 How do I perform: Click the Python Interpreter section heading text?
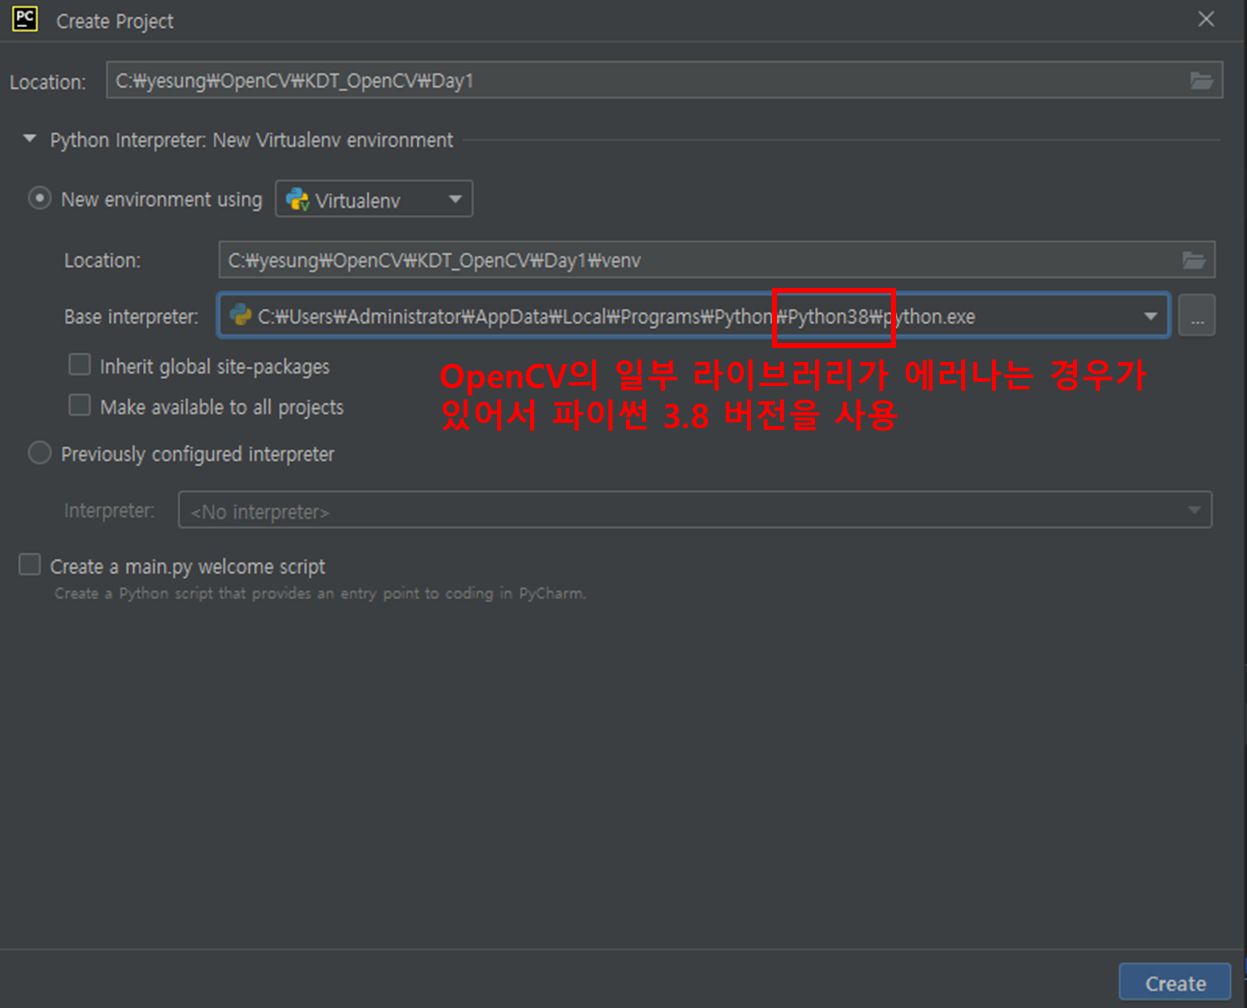252,140
